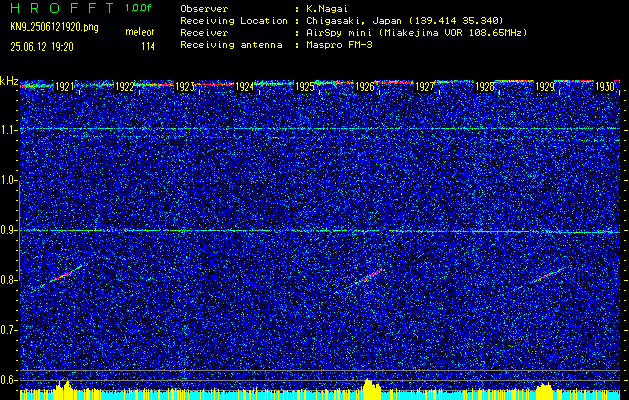The image size is (629, 400).
Task: Click the 1929 time marker
Action: 545,87
